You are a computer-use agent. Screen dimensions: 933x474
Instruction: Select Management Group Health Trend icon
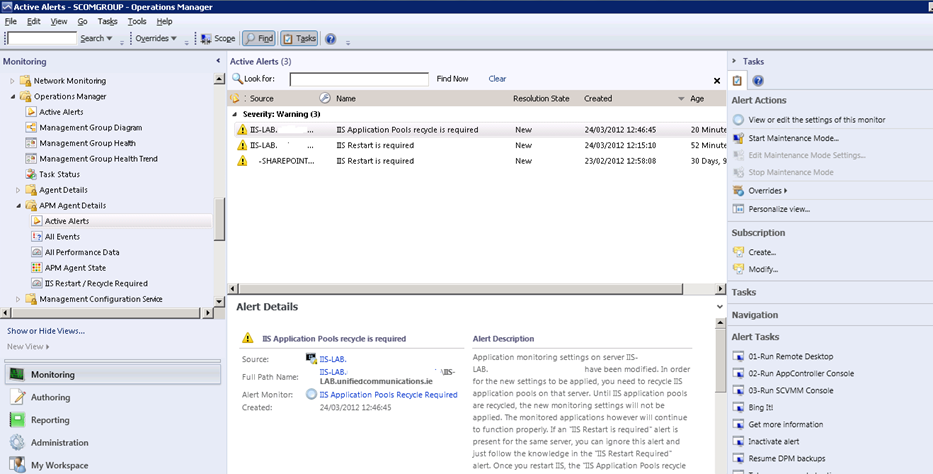31,158
